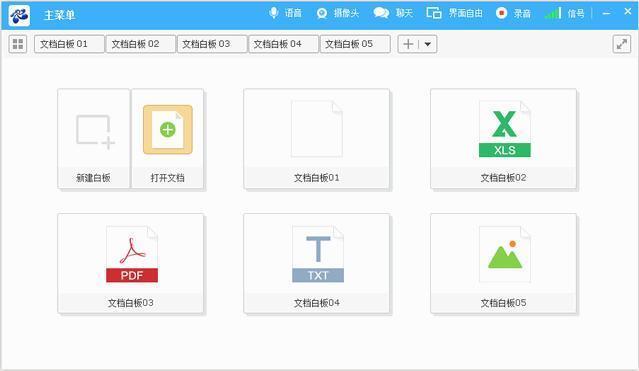Show the grid overview icon
The image size is (639, 371).
pos(18,44)
